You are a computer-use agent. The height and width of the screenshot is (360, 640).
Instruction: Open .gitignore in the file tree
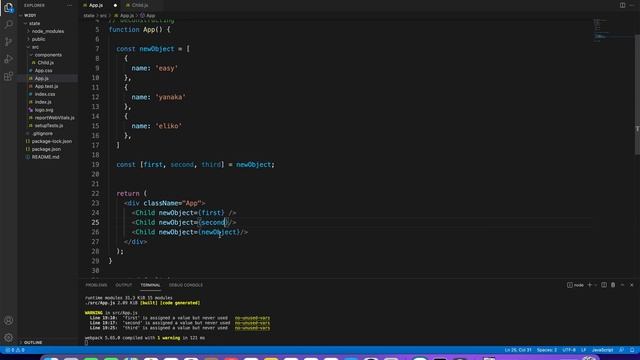pyautogui.click(x=42, y=134)
